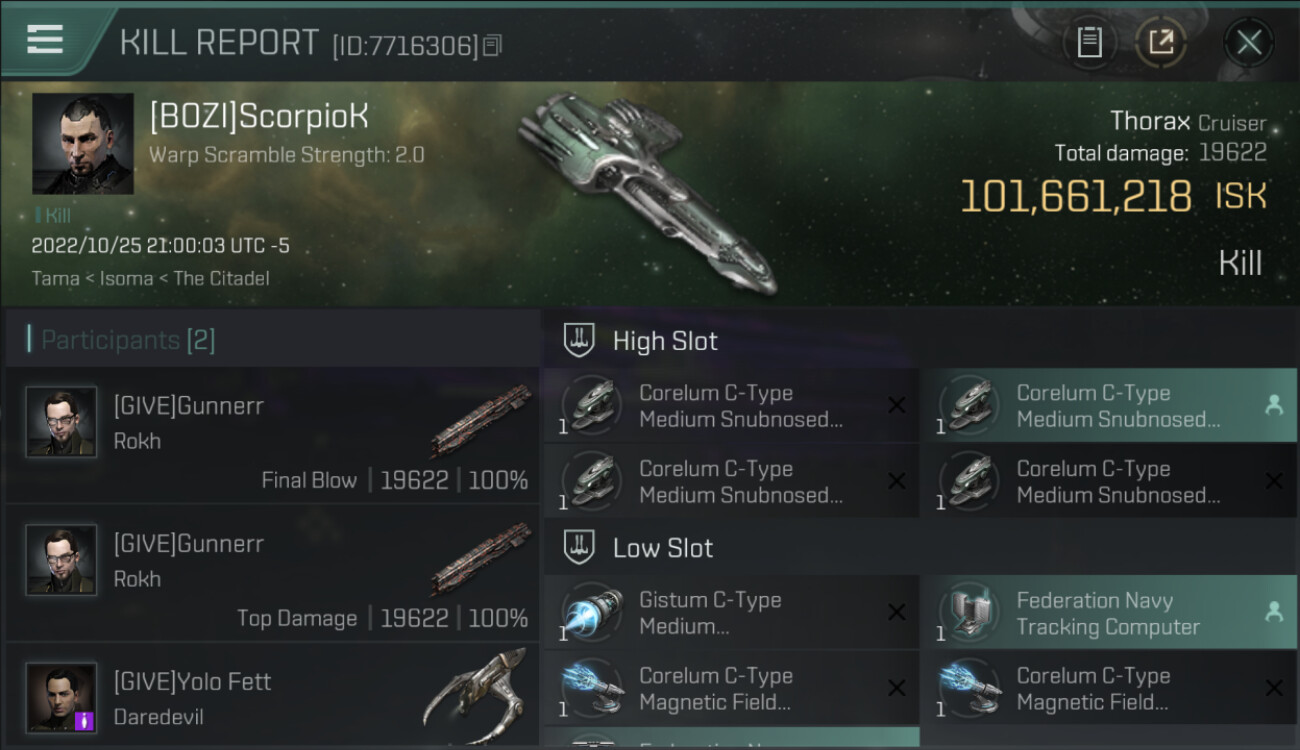This screenshot has width=1300, height=750.
Task: Click the Low Slot section icon
Action: click(579, 548)
